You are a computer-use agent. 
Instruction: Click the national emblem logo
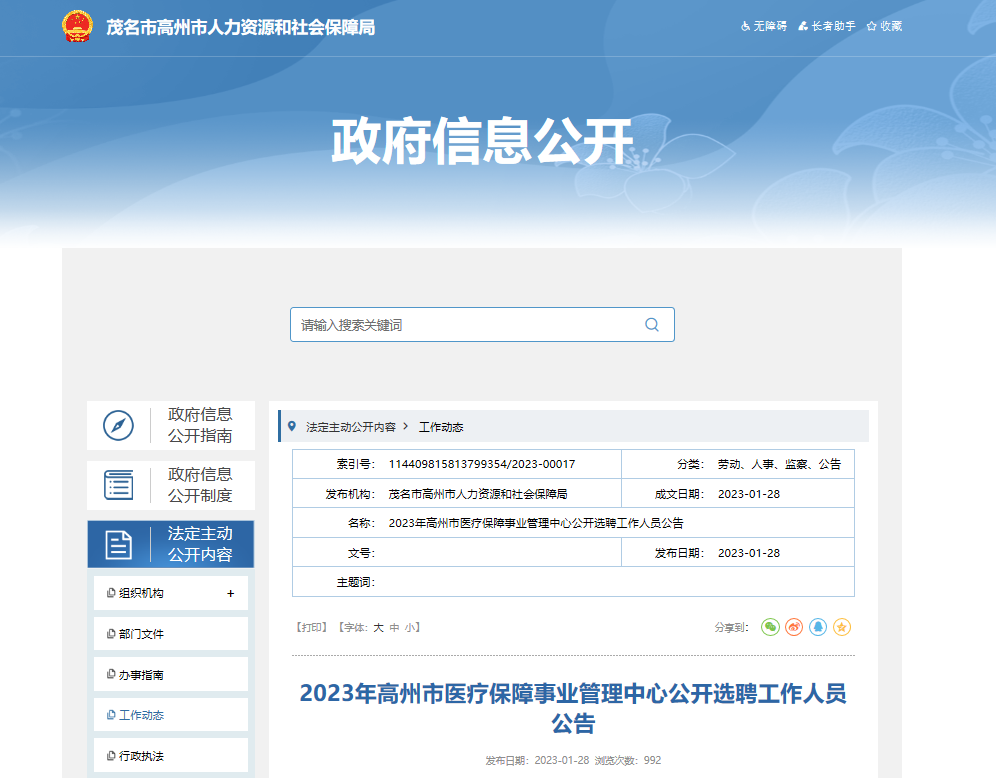pyautogui.click(x=76, y=27)
